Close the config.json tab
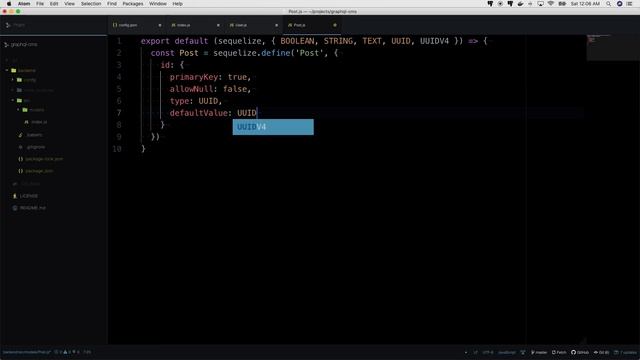Image resolution: width=640 pixels, height=360 pixels. tap(160, 25)
